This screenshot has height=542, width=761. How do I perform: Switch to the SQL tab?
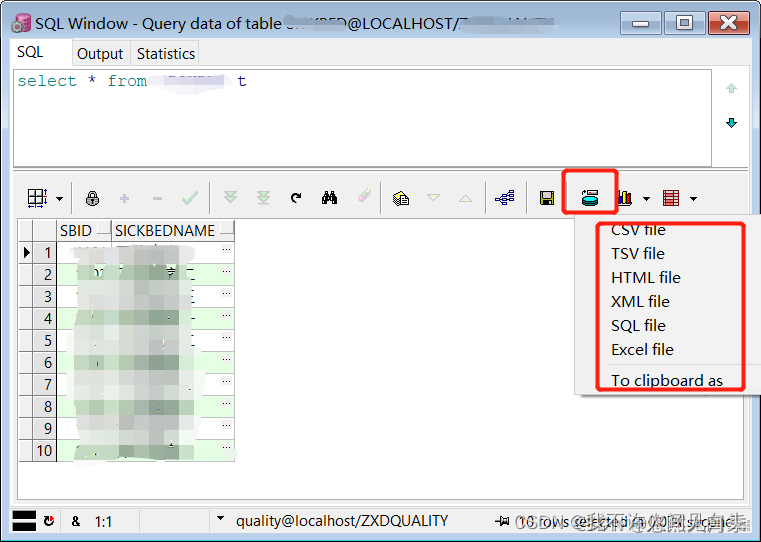(x=30, y=52)
